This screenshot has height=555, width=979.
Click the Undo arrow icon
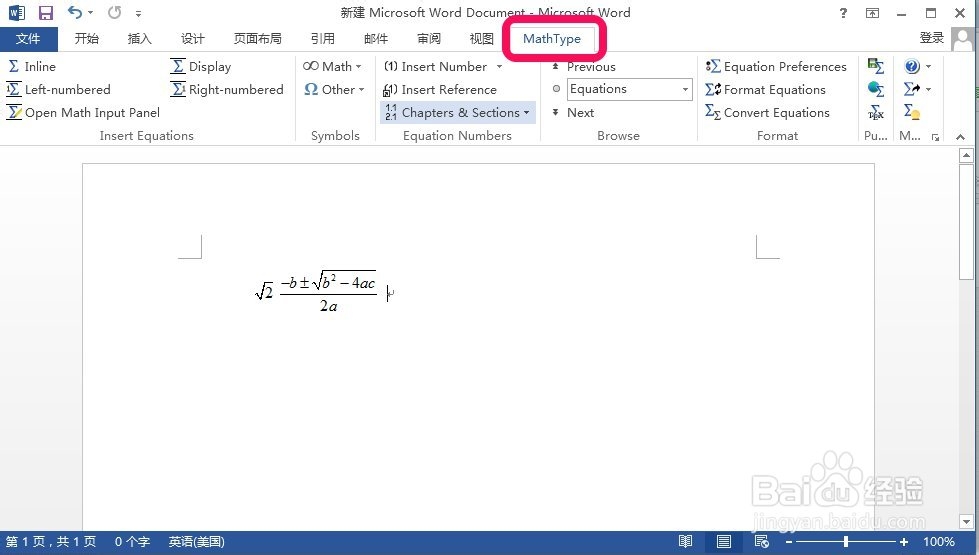[74, 12]
